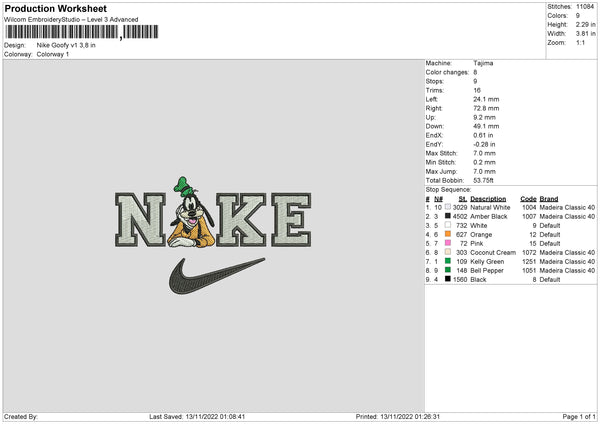Screen dimensions: 600x424
Task: Click the Nike swoosh embroidery
Action: [217, 276]
